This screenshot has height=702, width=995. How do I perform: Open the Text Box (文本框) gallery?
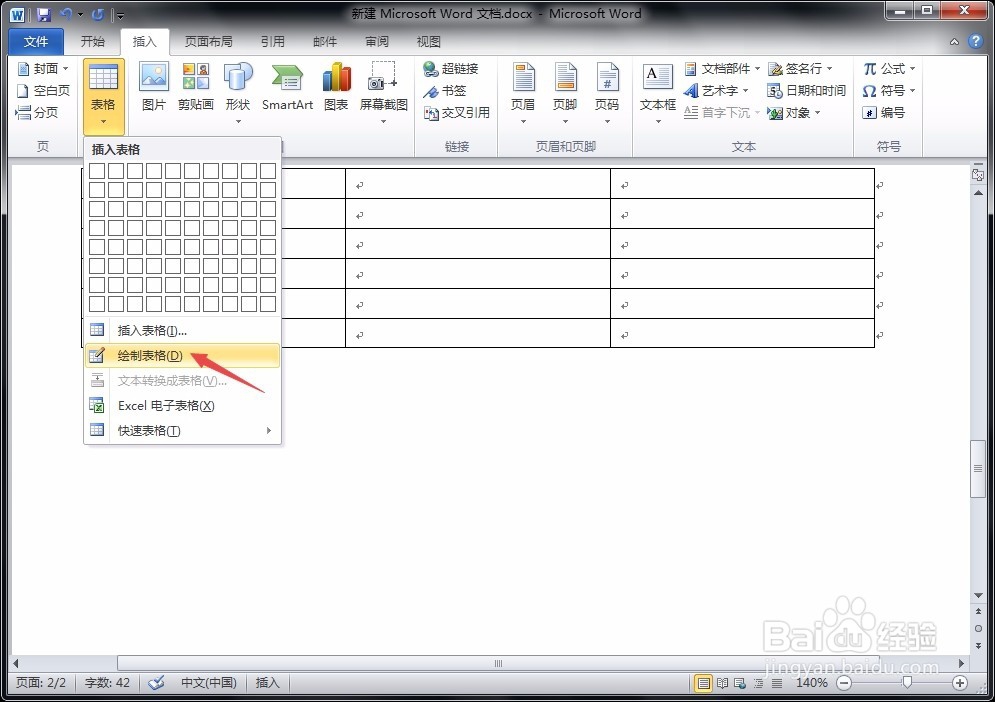657,94
